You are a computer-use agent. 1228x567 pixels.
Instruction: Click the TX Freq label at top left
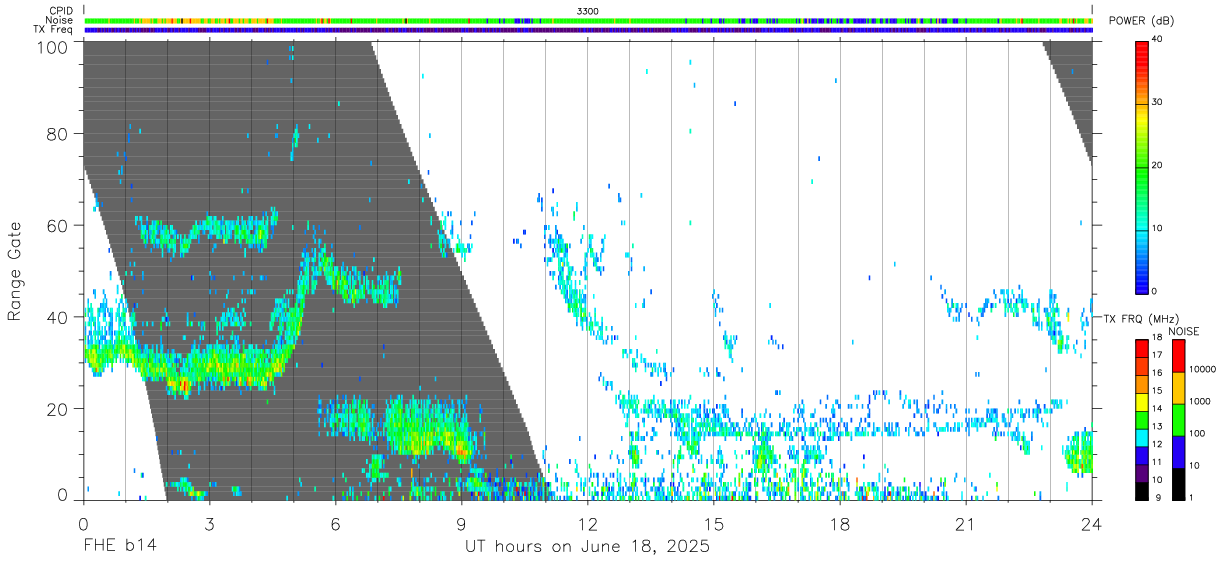(x=53, y=30)
